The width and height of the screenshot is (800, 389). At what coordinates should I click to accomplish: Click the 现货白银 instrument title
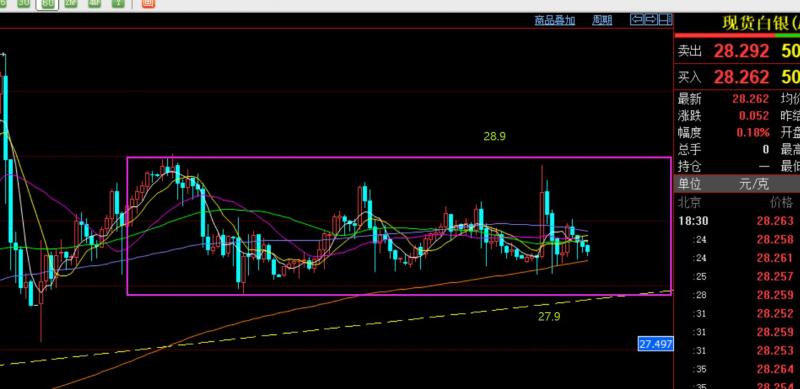[x=761, y=23]
